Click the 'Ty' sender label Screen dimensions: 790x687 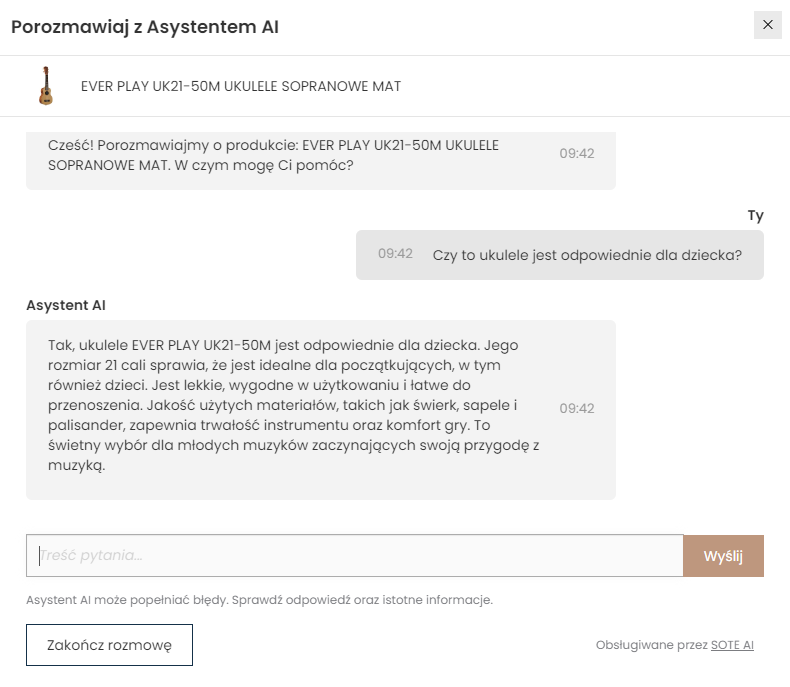point(755,216)
